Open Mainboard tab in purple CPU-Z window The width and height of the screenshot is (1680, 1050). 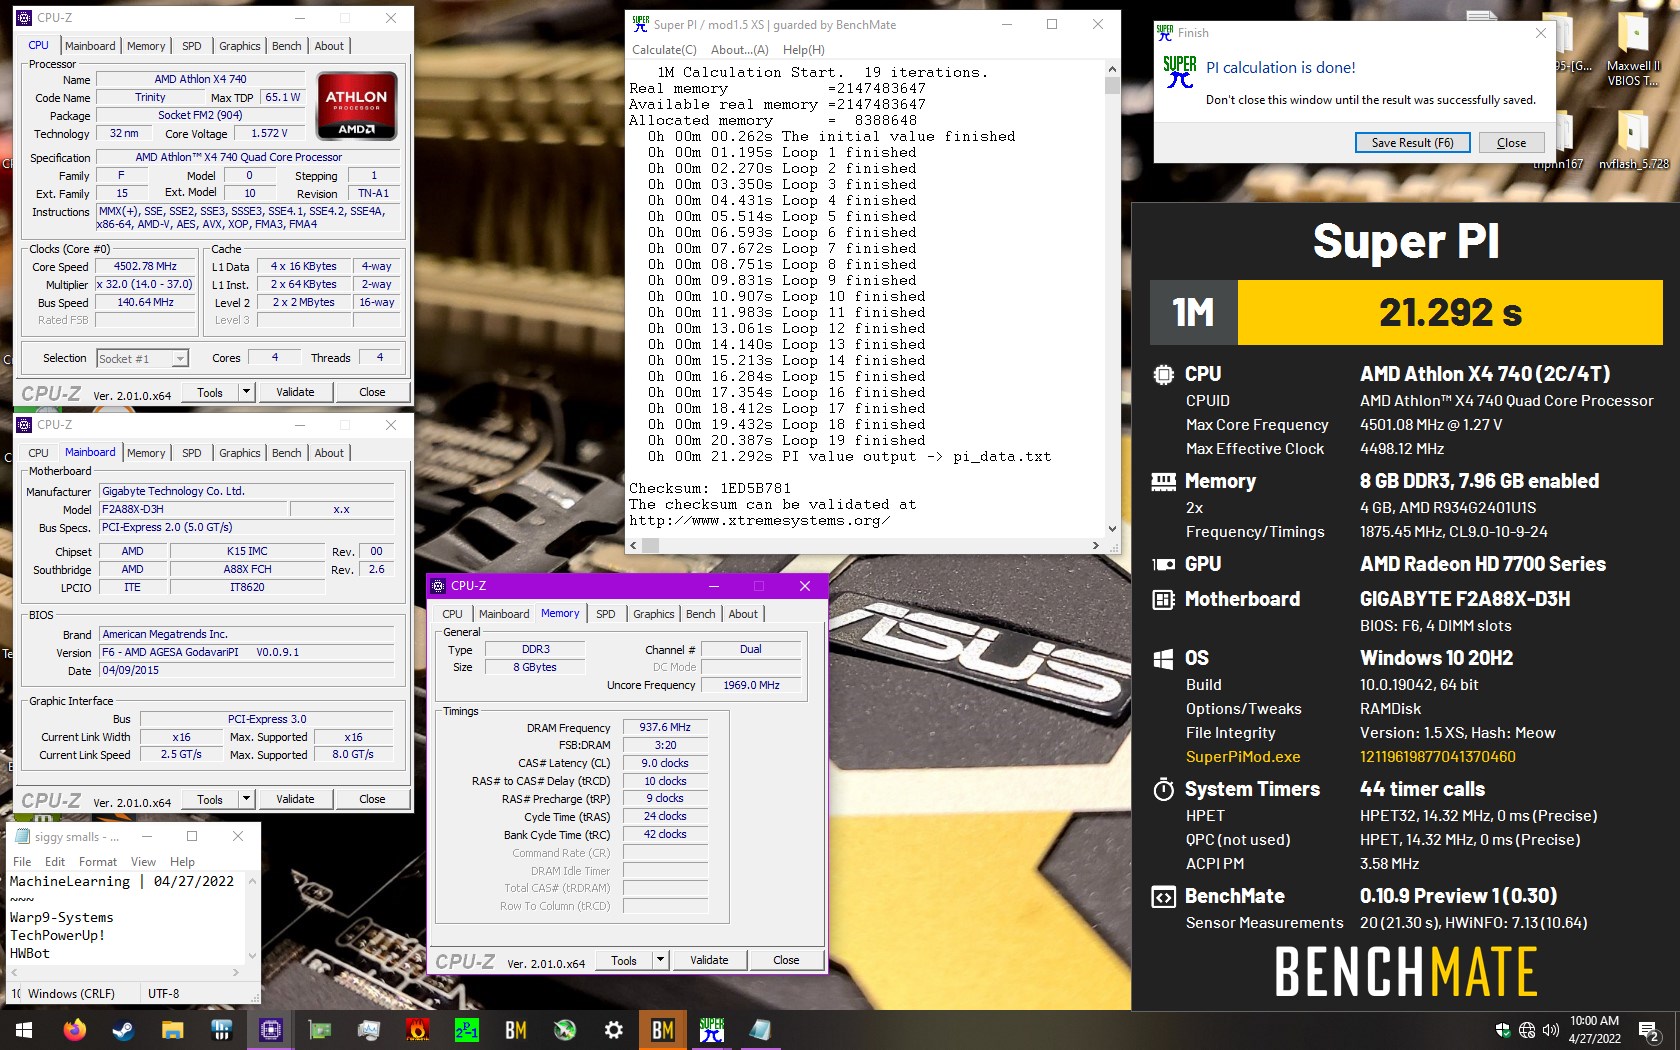click(504, 614)
